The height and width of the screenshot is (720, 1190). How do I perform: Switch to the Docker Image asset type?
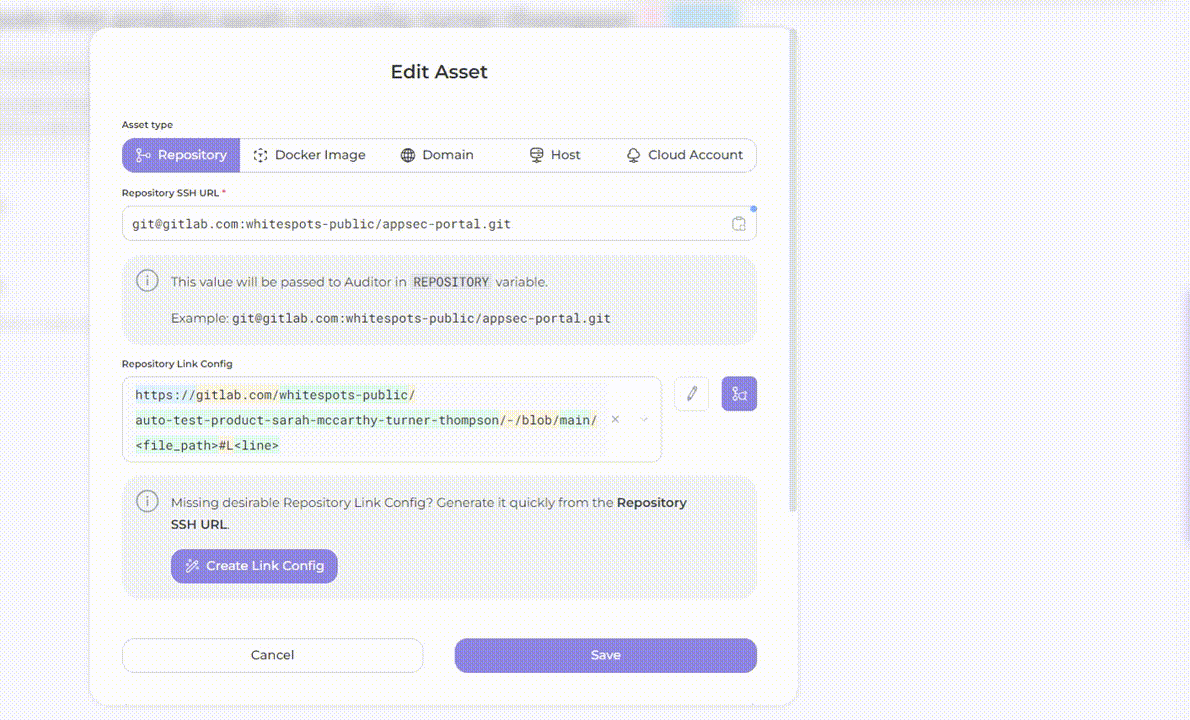click(x=309, y=155)
